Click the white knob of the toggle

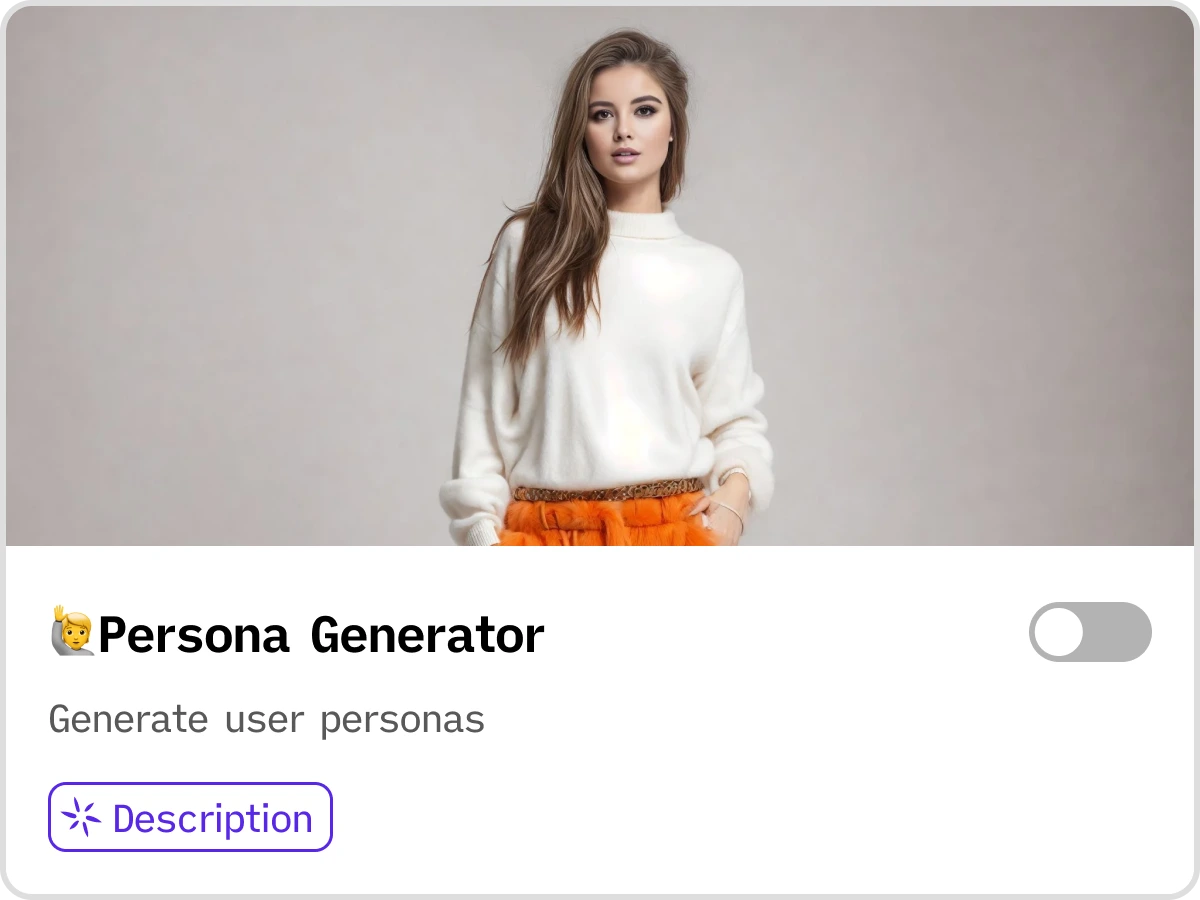click(1059, 632)
